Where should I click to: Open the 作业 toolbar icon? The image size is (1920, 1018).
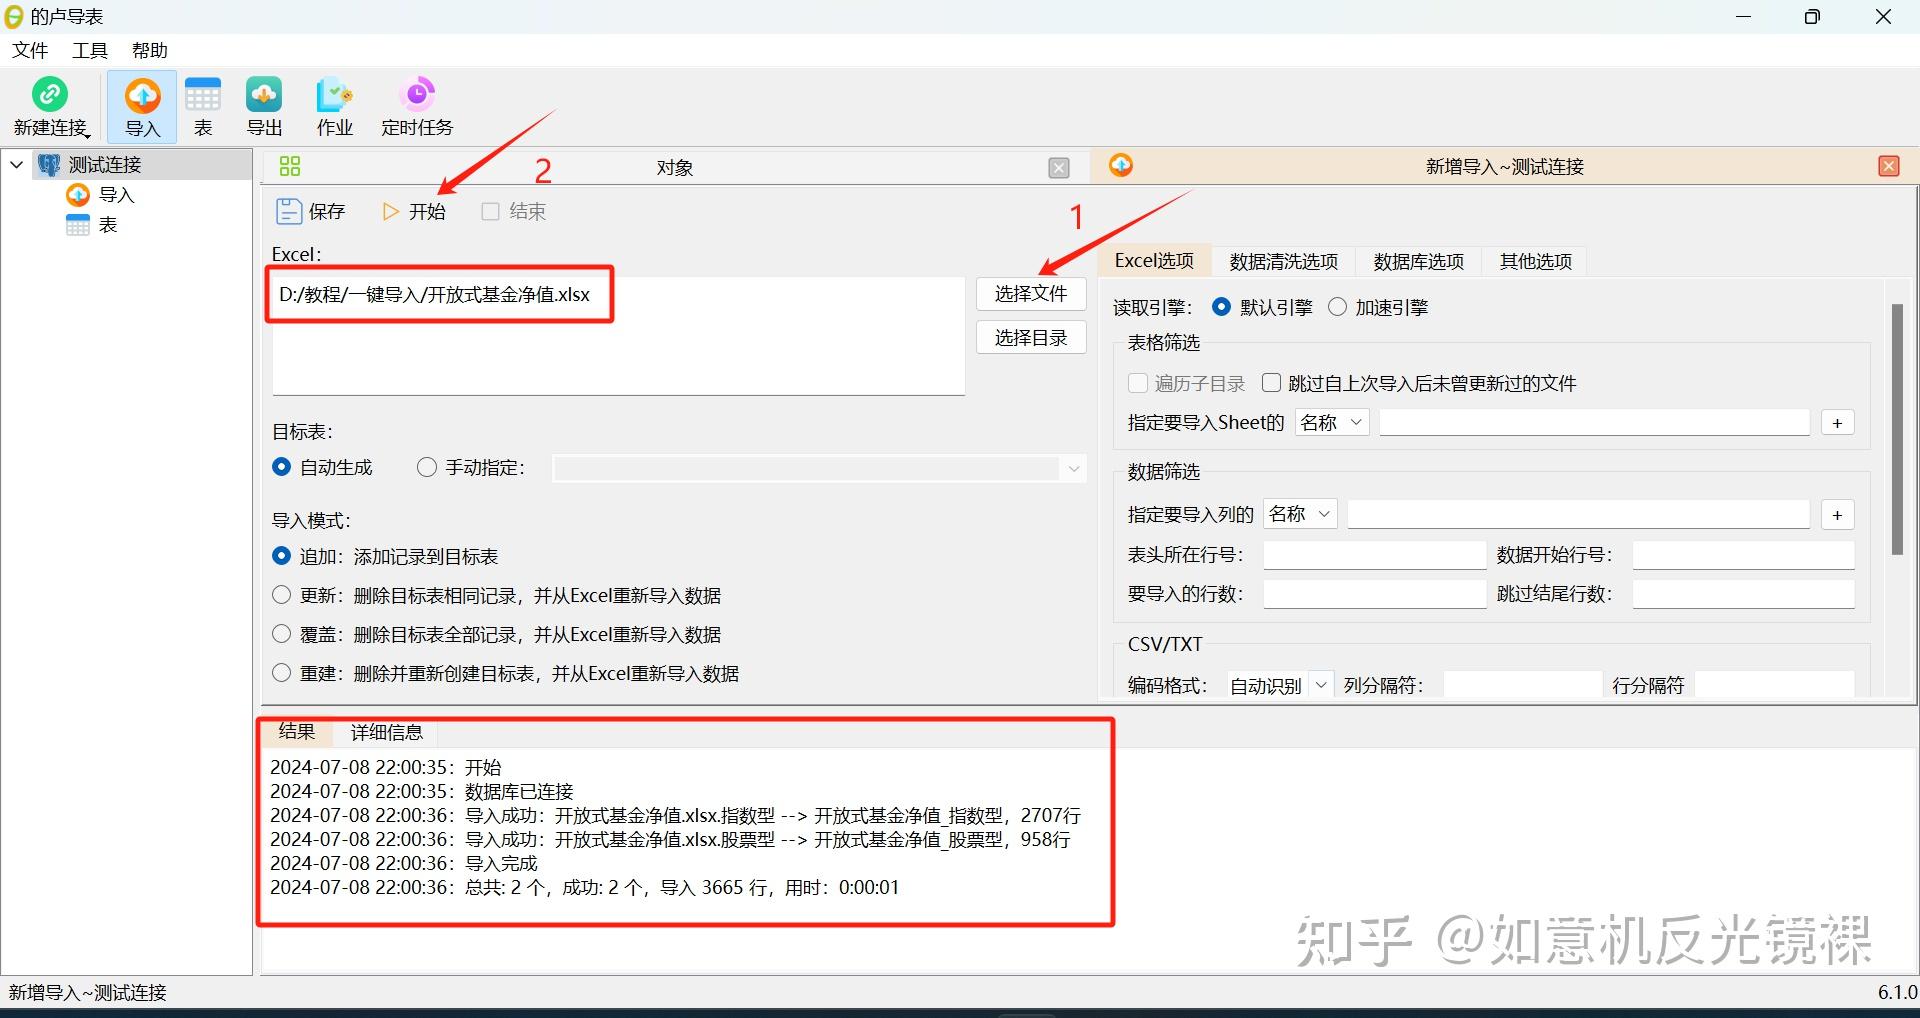click(x=333, y=105)
